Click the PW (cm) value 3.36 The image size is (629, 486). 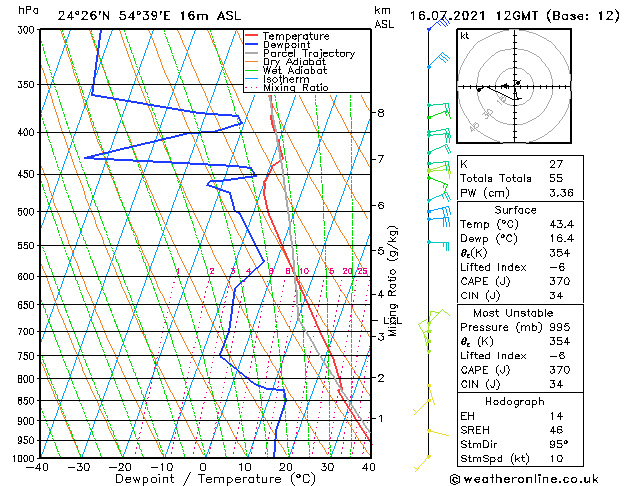coord(561,193)
